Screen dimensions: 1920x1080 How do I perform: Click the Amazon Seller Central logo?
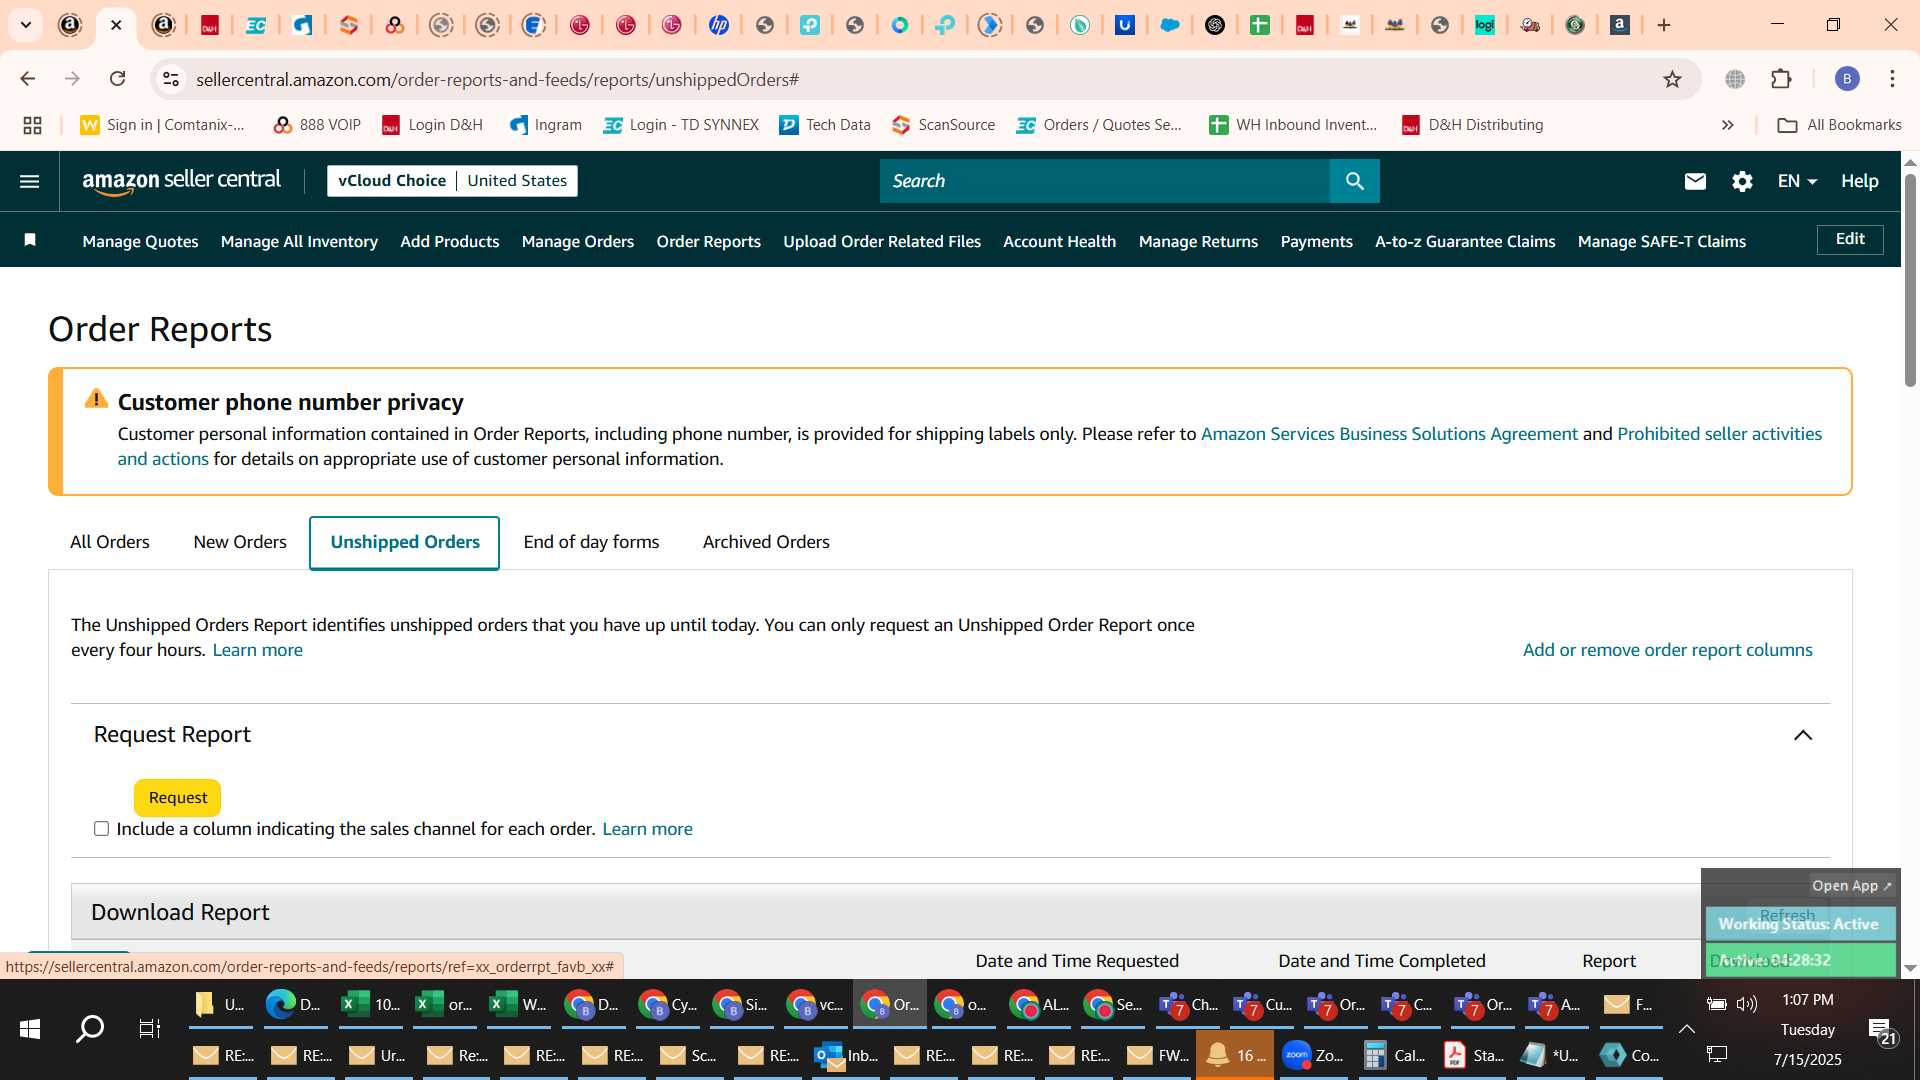(x=181, y=181)
